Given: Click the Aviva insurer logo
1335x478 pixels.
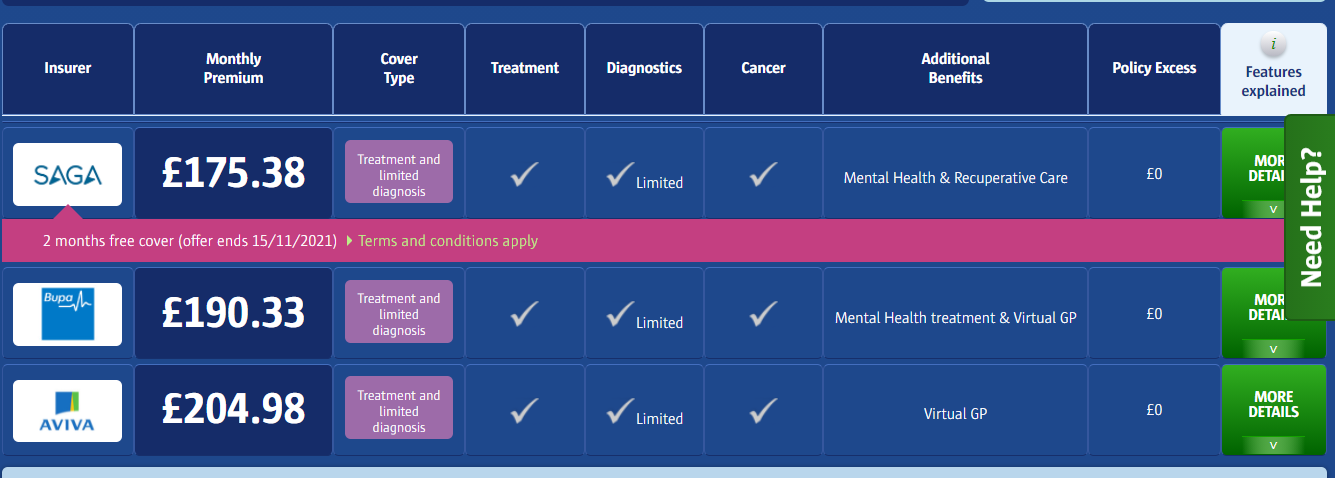Looking at the screenshot, I should (67, 410).
